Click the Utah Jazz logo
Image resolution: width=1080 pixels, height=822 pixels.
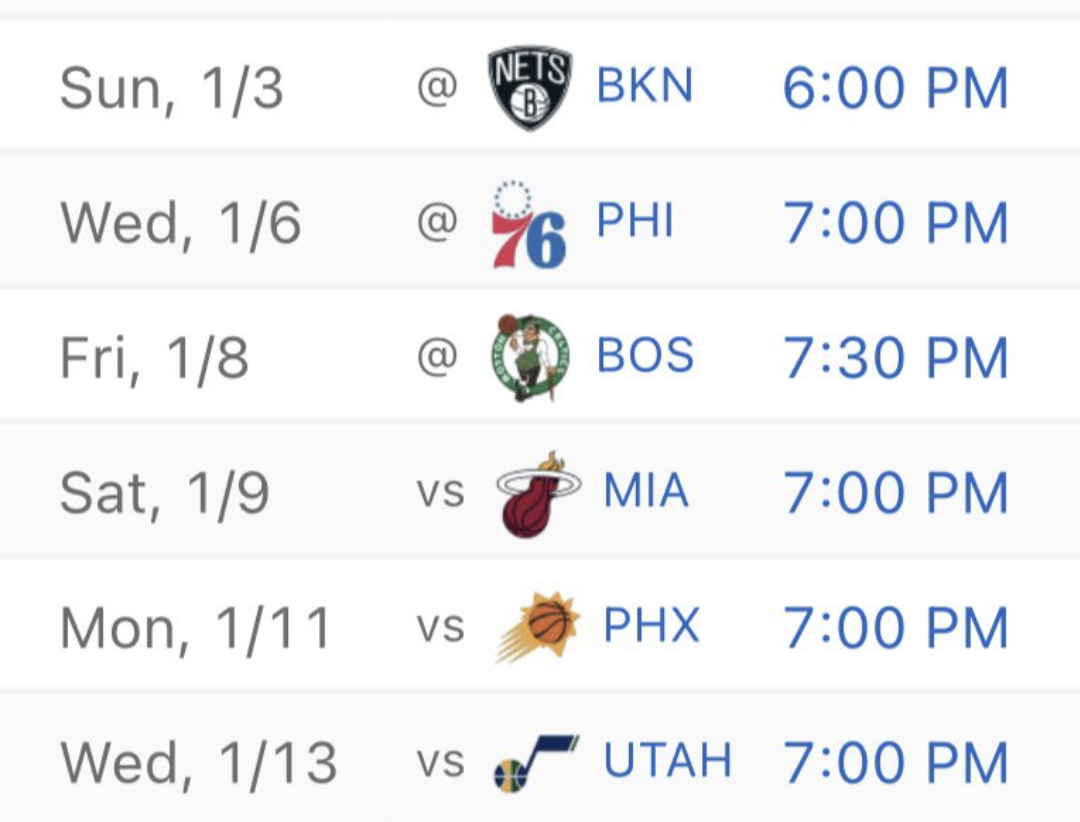coord(536,763)
